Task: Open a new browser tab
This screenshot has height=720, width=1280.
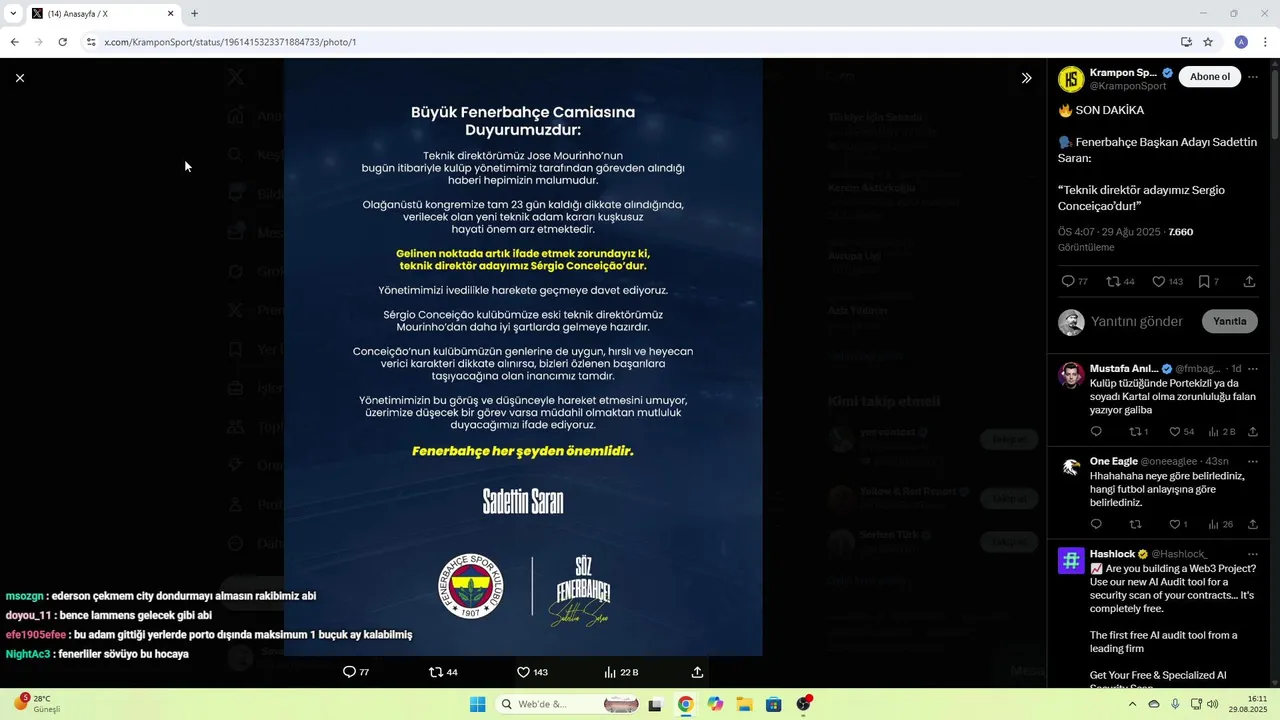Action: (x=194, y=14)
